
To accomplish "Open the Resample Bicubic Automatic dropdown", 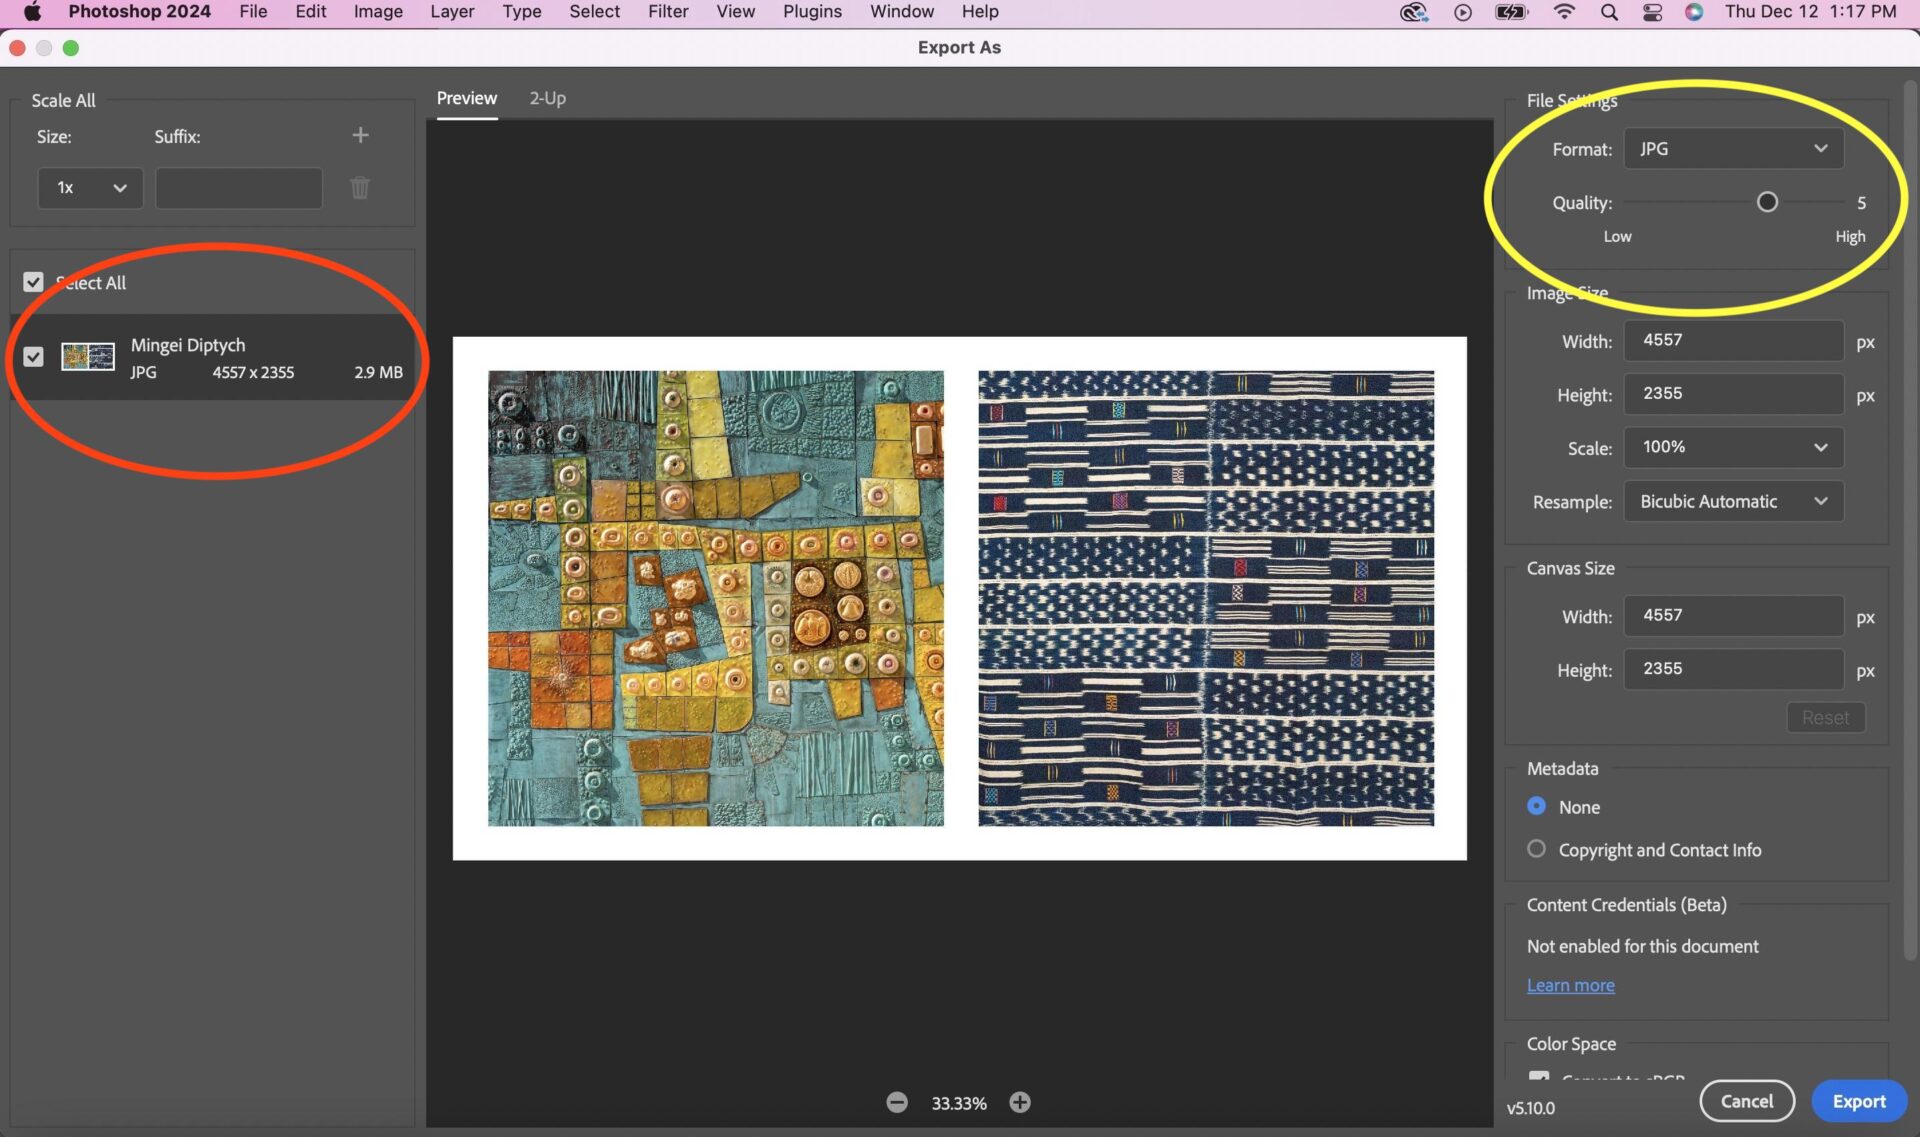I will pos(1733,501).
